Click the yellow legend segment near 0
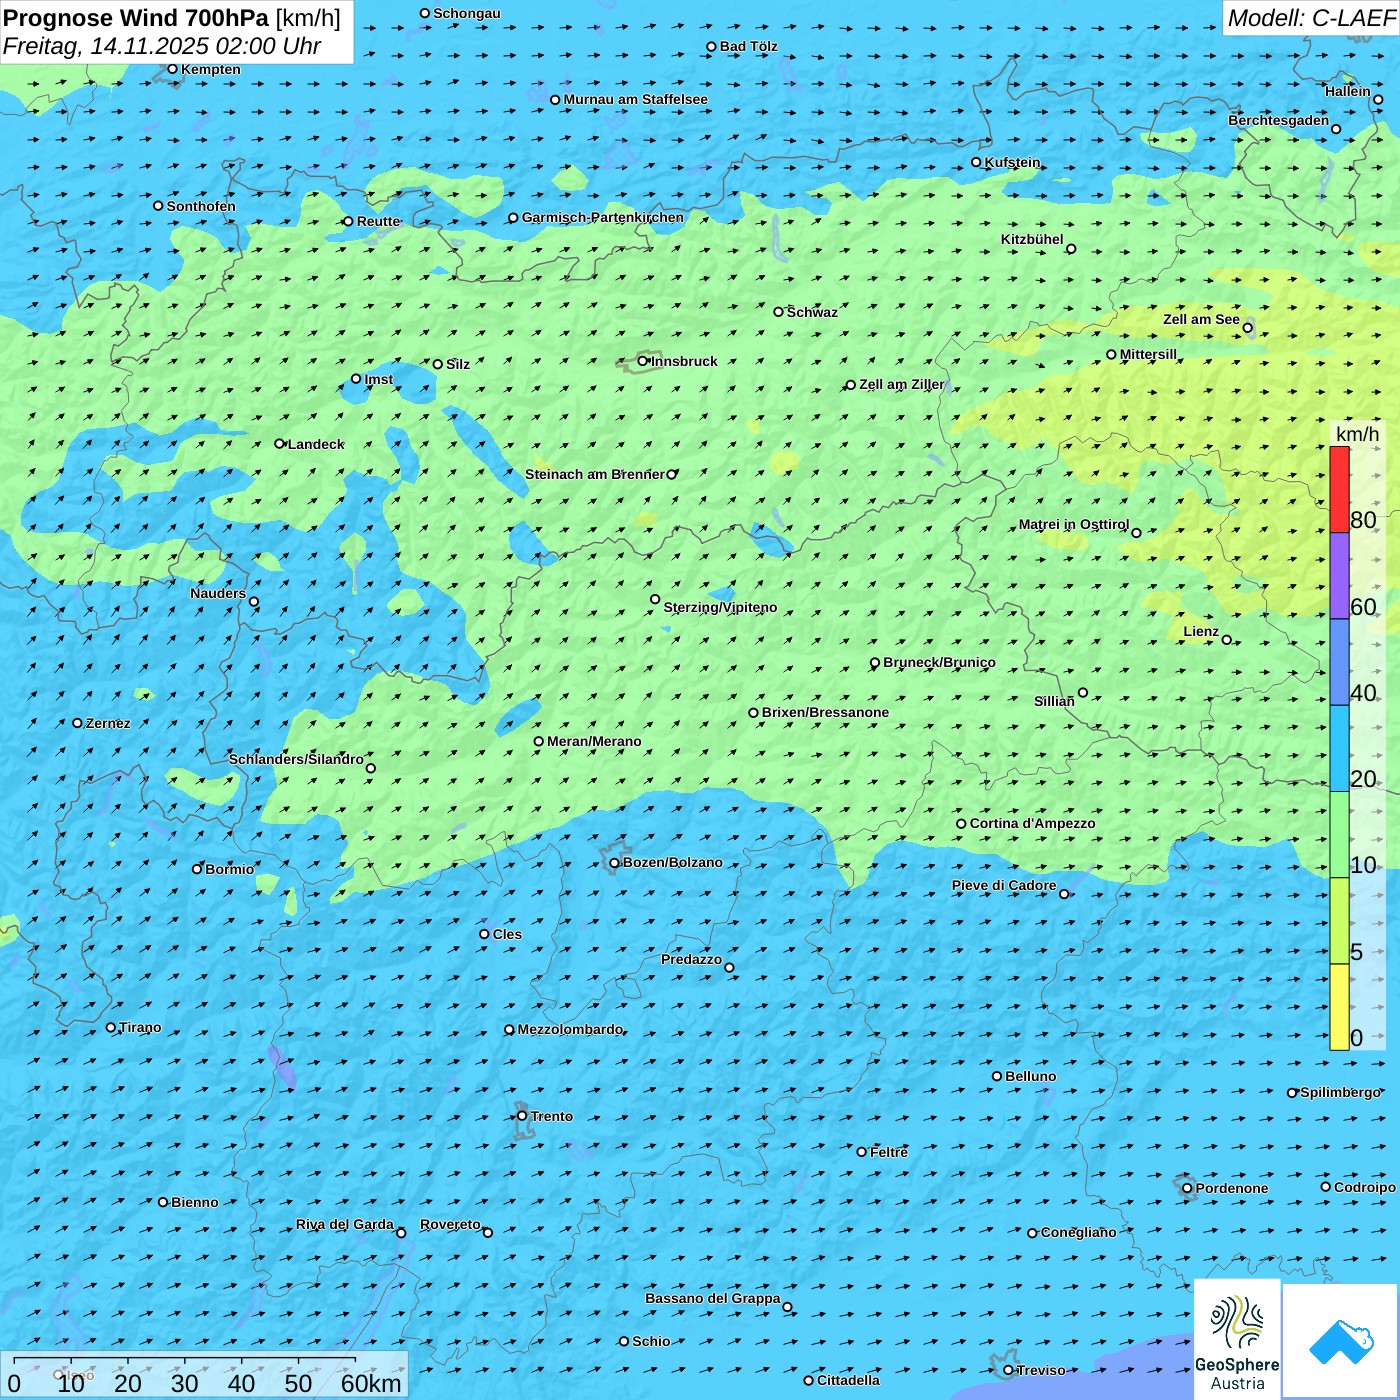This screenshot has width=1400, height=1400. [1339, 1006]
